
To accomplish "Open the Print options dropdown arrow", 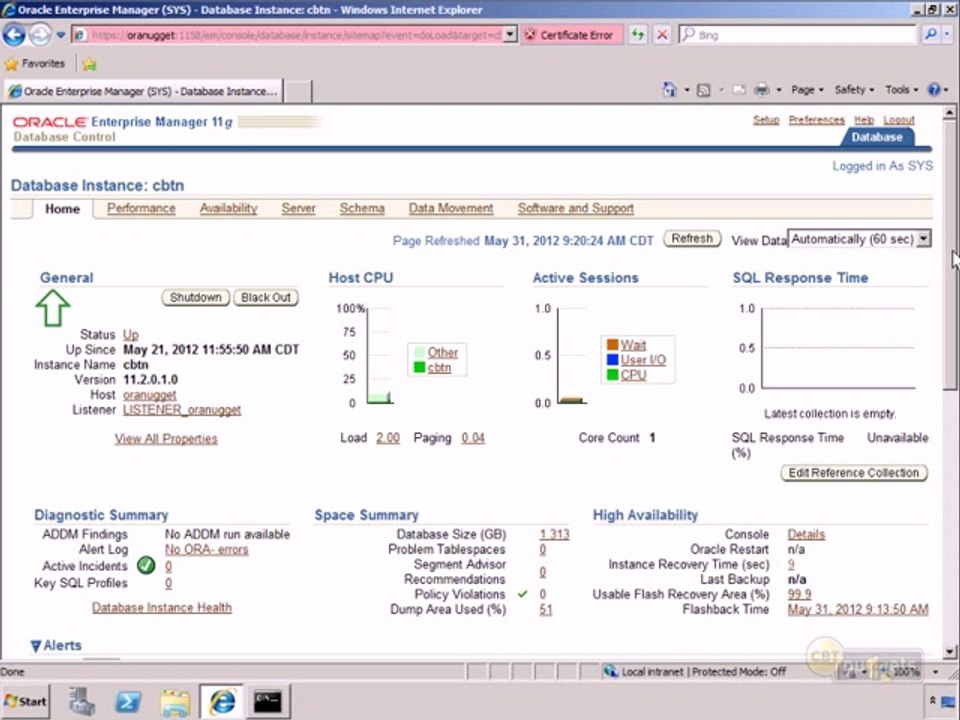I will 779,90.
